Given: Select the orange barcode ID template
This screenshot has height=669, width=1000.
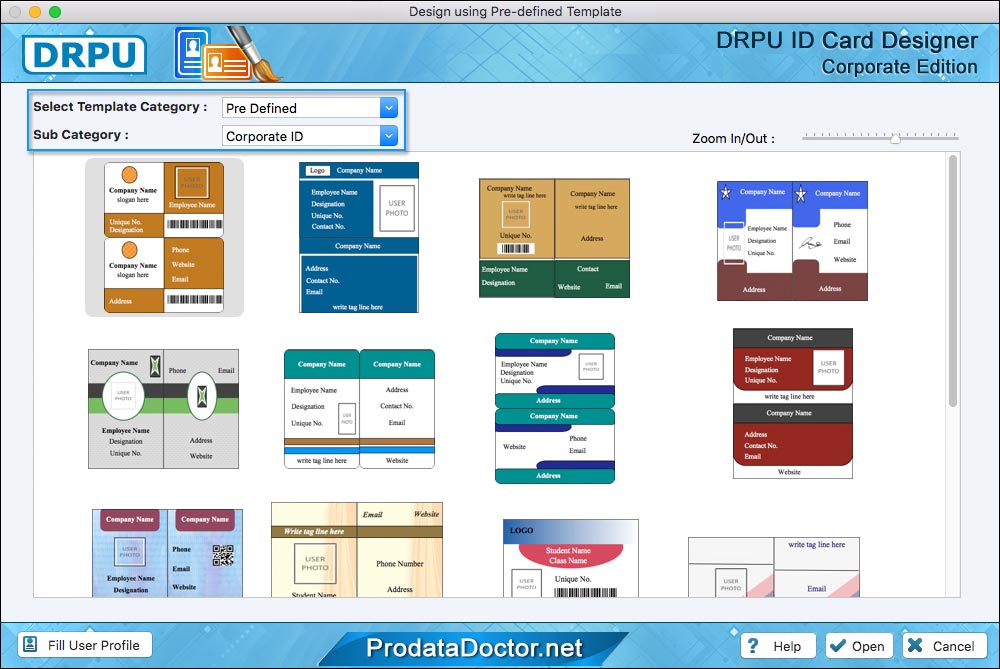Looking at the screenshot, I should point(164,237).
